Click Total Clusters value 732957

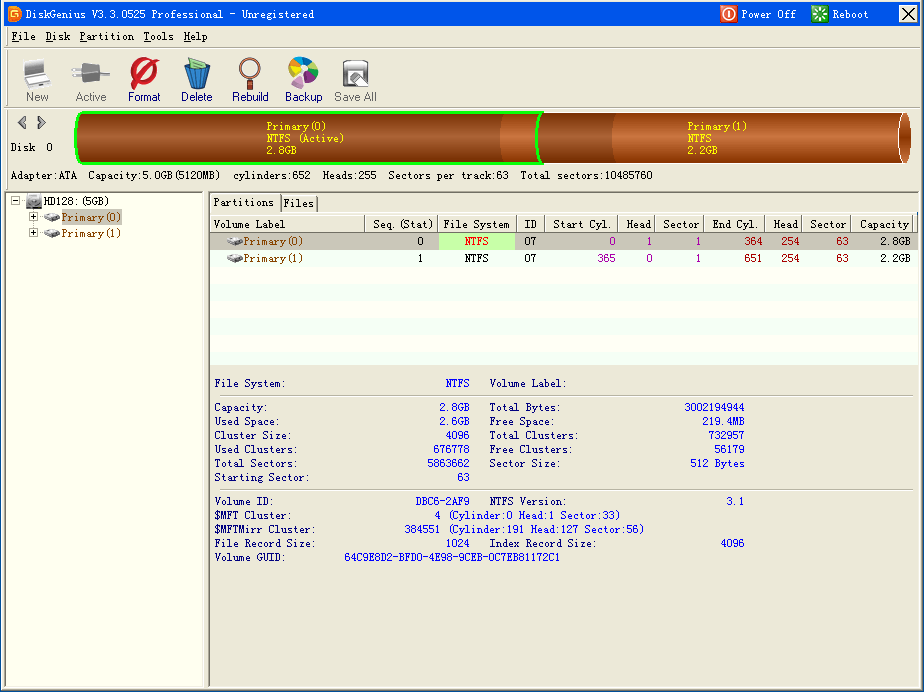pyautogui.click(x=726, y=436)
